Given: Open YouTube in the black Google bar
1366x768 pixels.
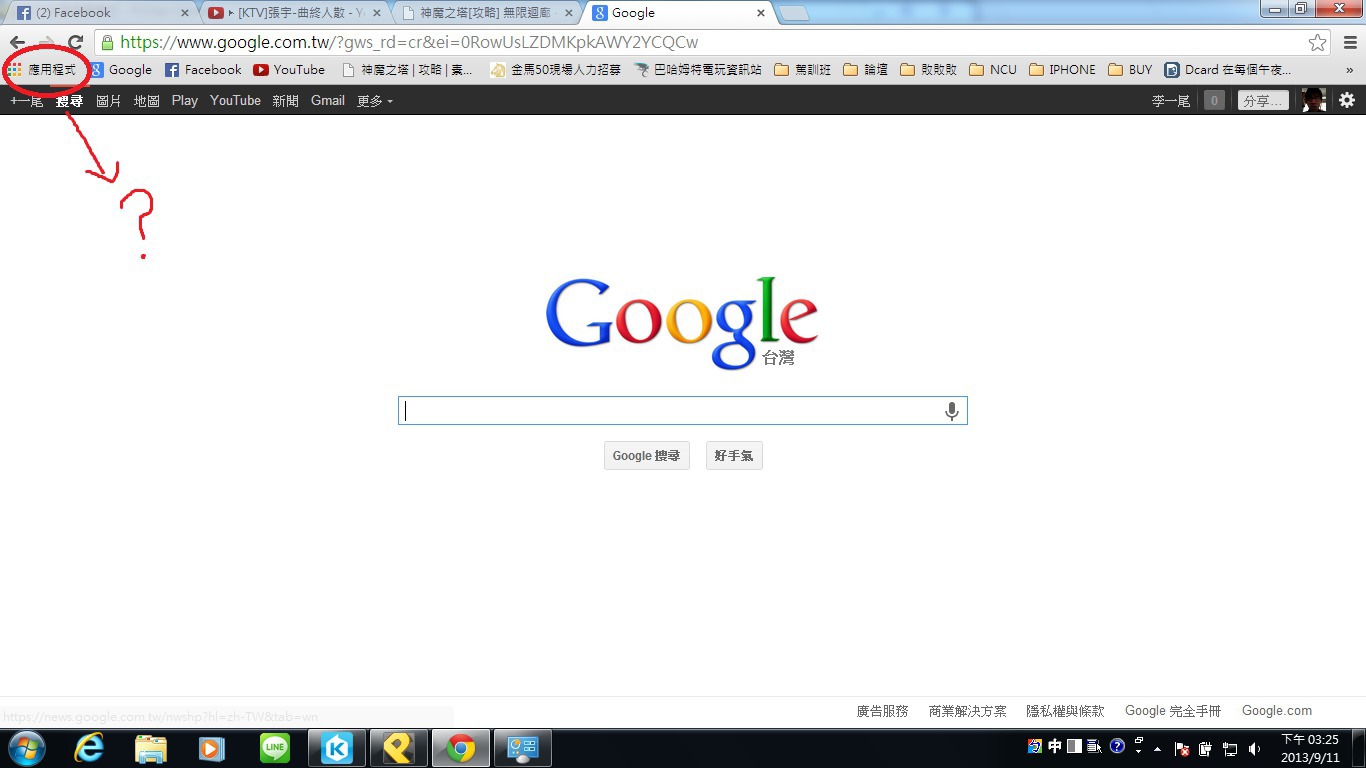Looking at the screenshot, I should pyautogui.click(x=235, y=100).
